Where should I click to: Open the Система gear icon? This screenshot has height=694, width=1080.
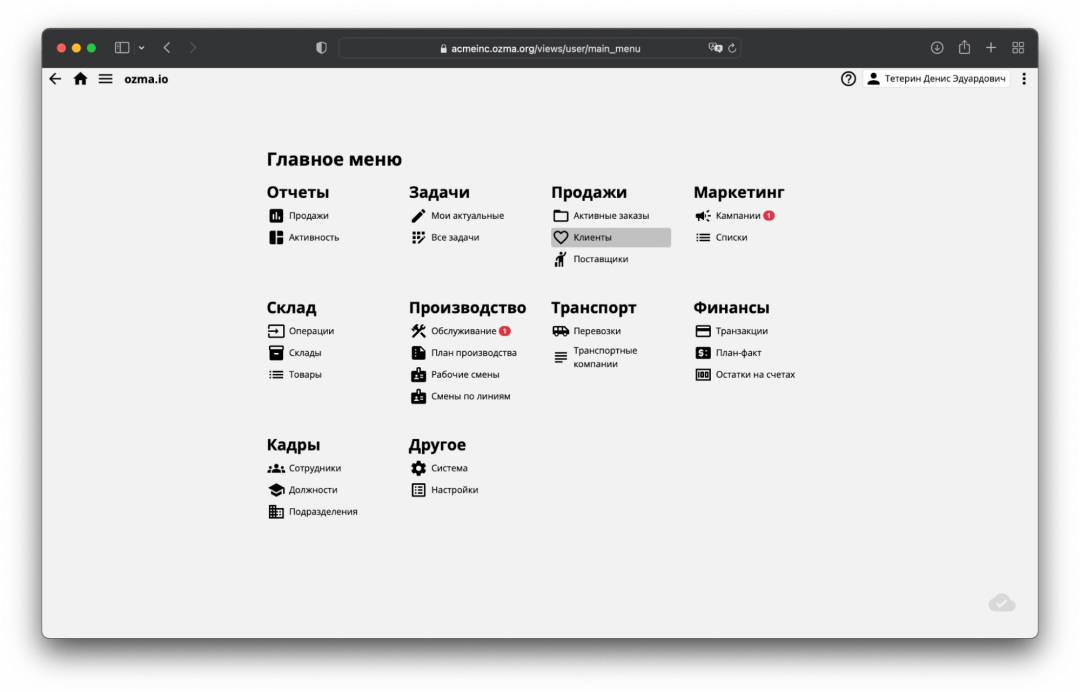[417, 467]
